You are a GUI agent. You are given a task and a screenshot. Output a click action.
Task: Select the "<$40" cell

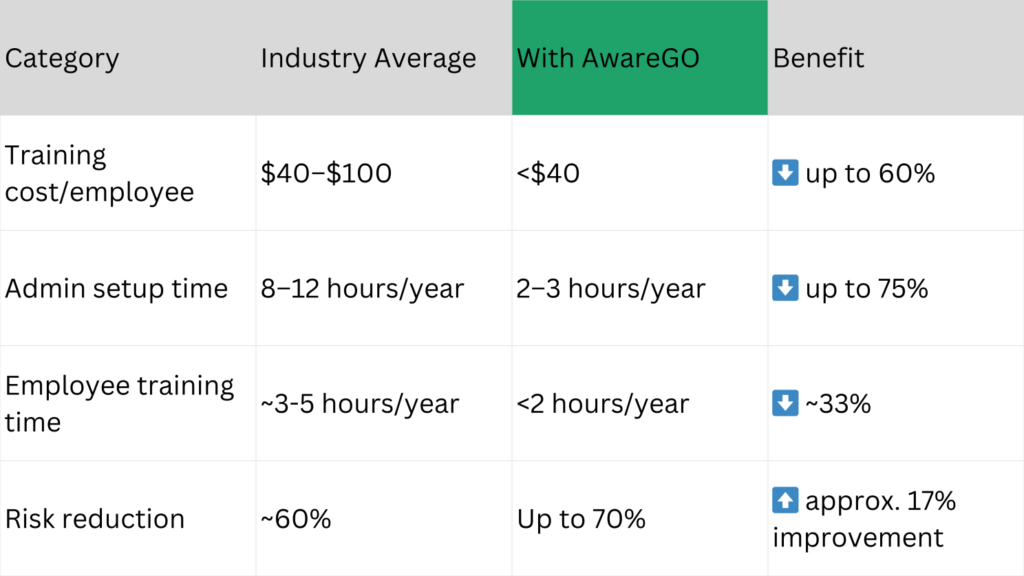[548, 173]
